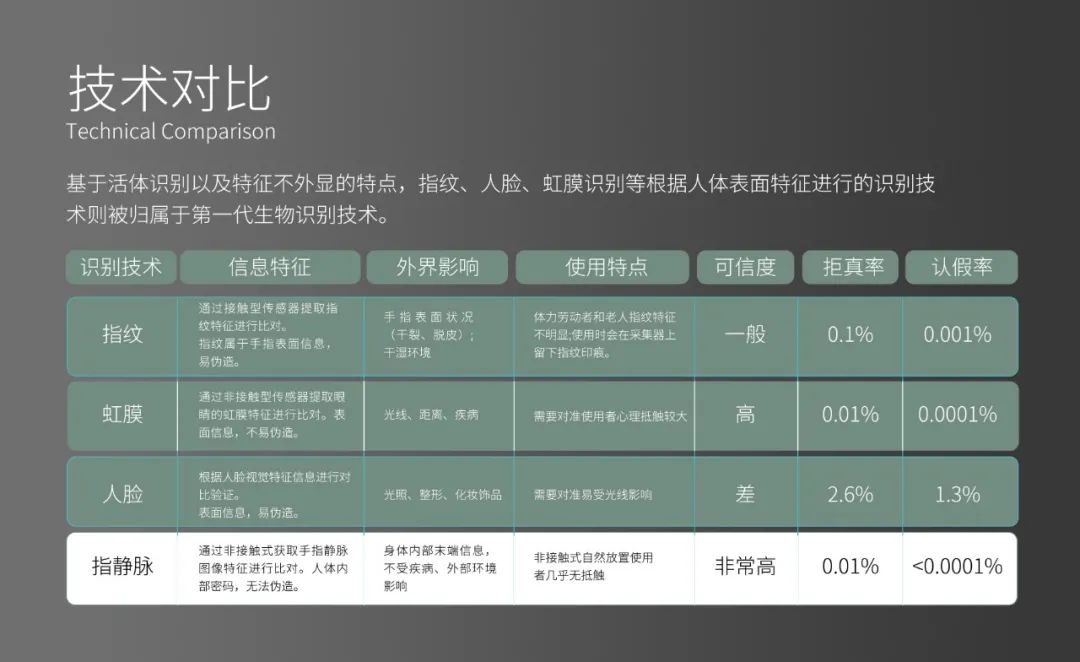This screenshot has height=662, width=1080.
Task: Click the 非常高 credibility value
Action: click(x=745, y=566)
